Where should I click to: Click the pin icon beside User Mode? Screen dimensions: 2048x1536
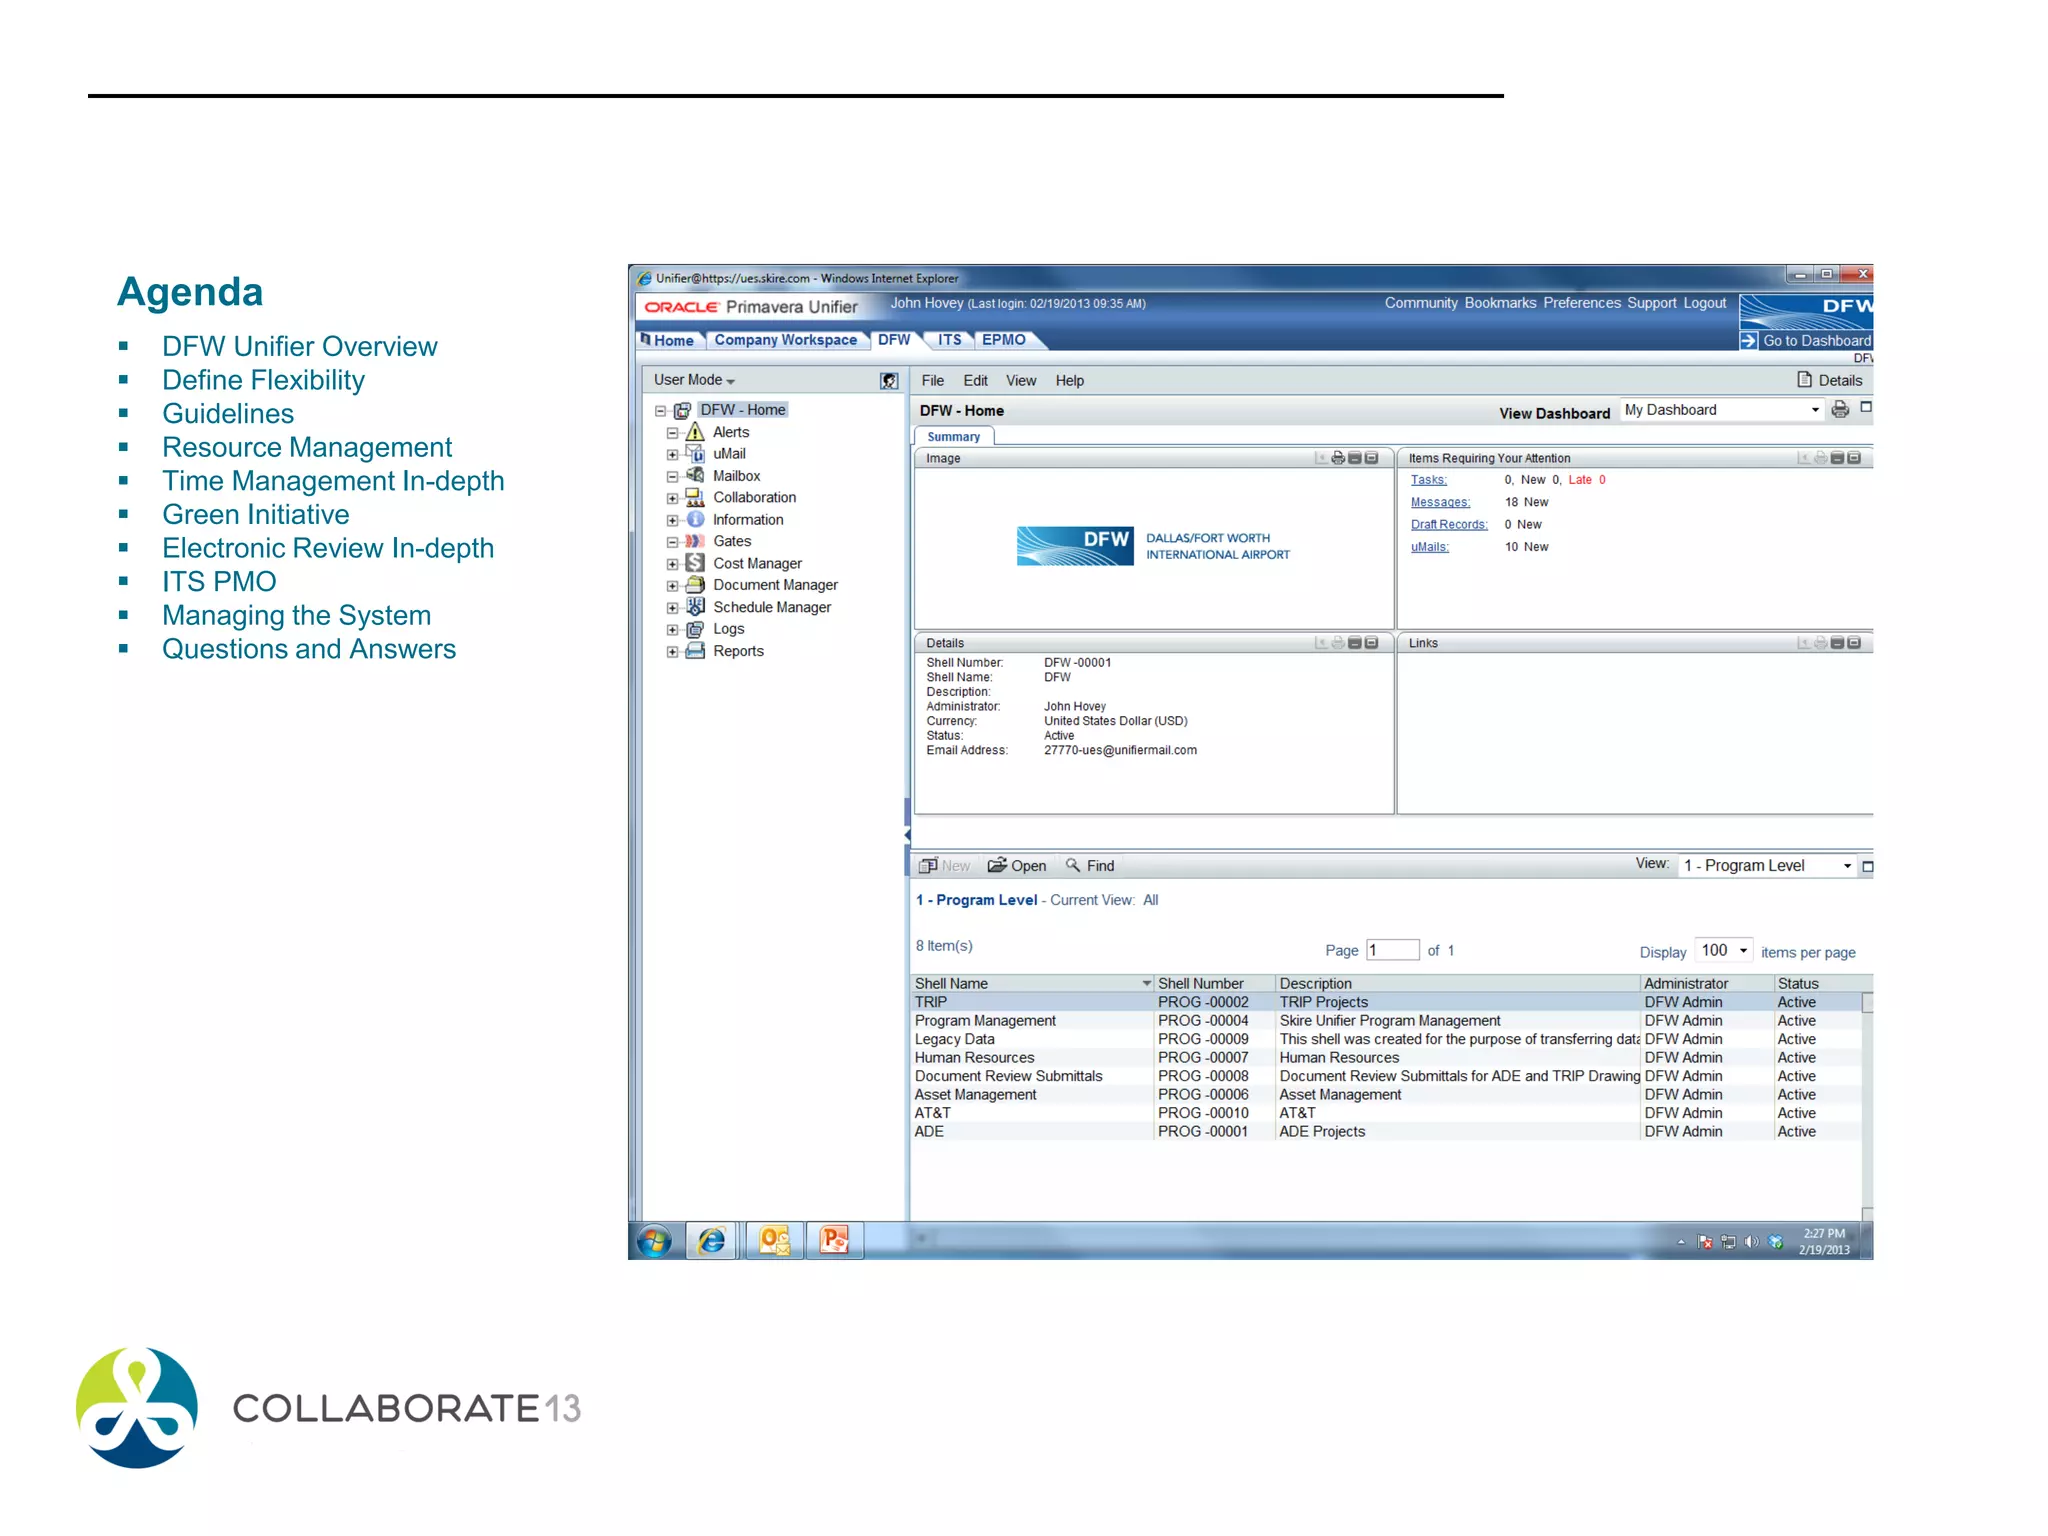[x=889, y=381]
